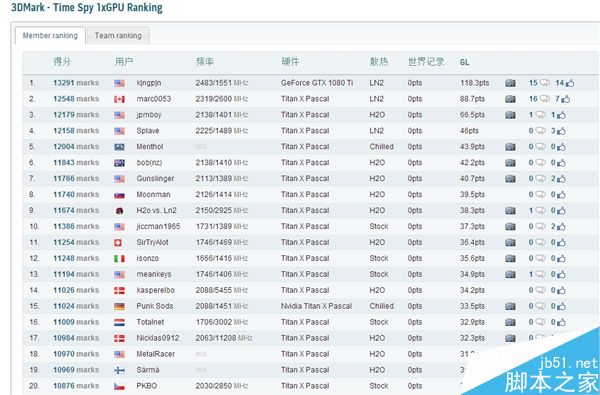This screenshot has height=395, width=600.
Task: Open user profile MetalRacer
Action: [155, 354]
